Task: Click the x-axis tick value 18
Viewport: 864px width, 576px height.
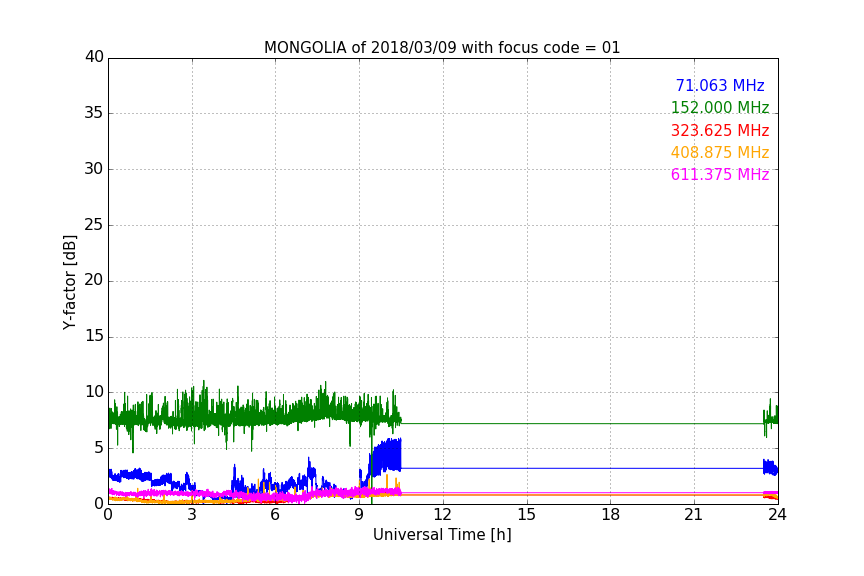Action: tap(611, 515)
